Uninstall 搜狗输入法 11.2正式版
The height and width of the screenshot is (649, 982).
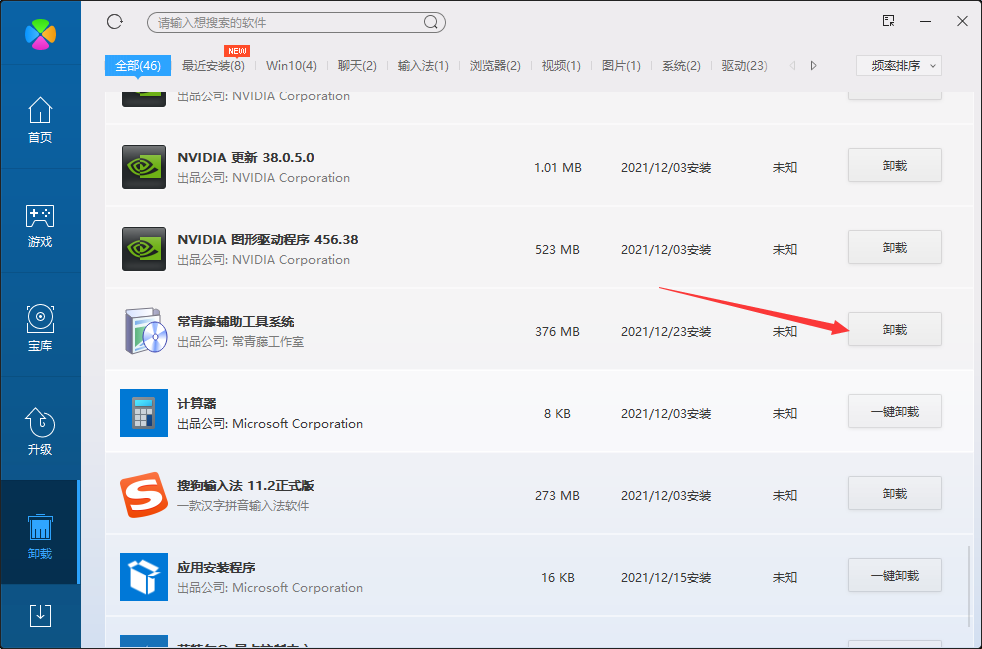coord(895,494)
